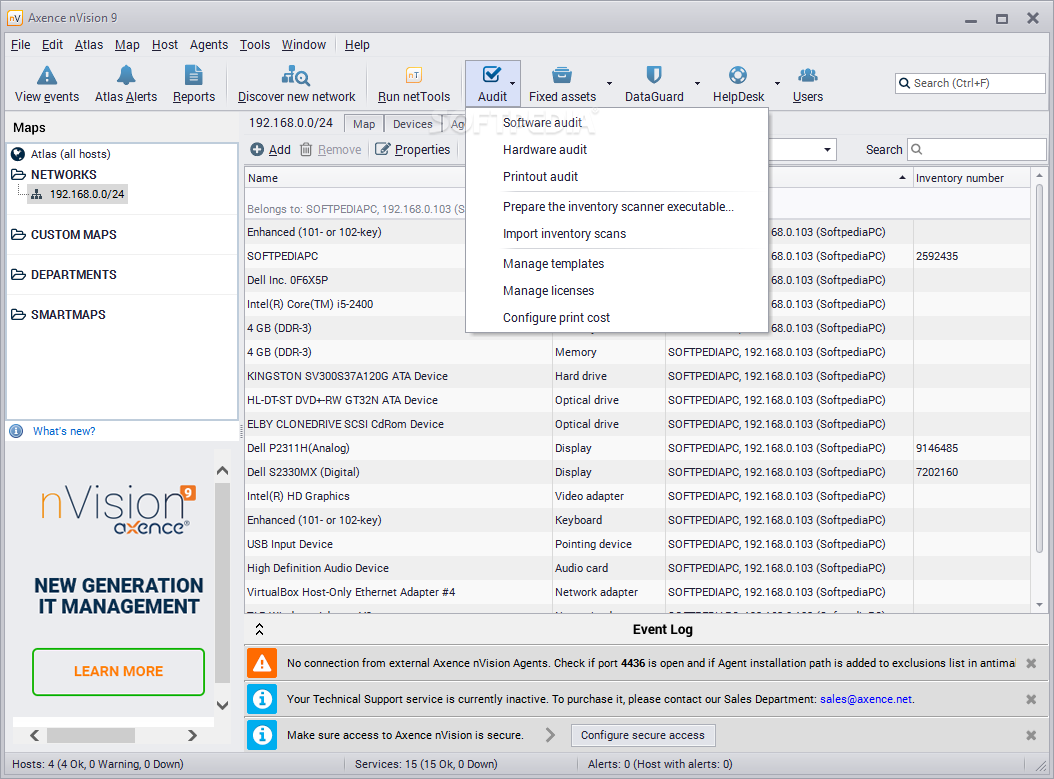The image size is (1054, 779).
Task: Select Prepare the inventory scanner executable
Action: (616, 206)
